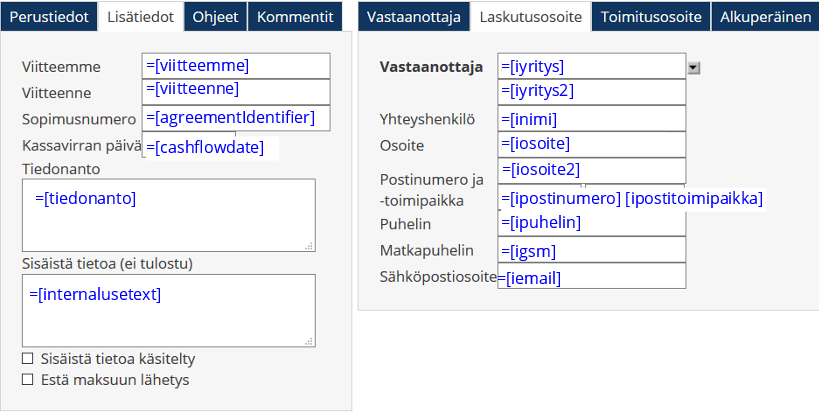Focus the Yhteyshenkilö name field
Image resolution: width=819 pixels, height=414 pixels.
coord(591,118)
